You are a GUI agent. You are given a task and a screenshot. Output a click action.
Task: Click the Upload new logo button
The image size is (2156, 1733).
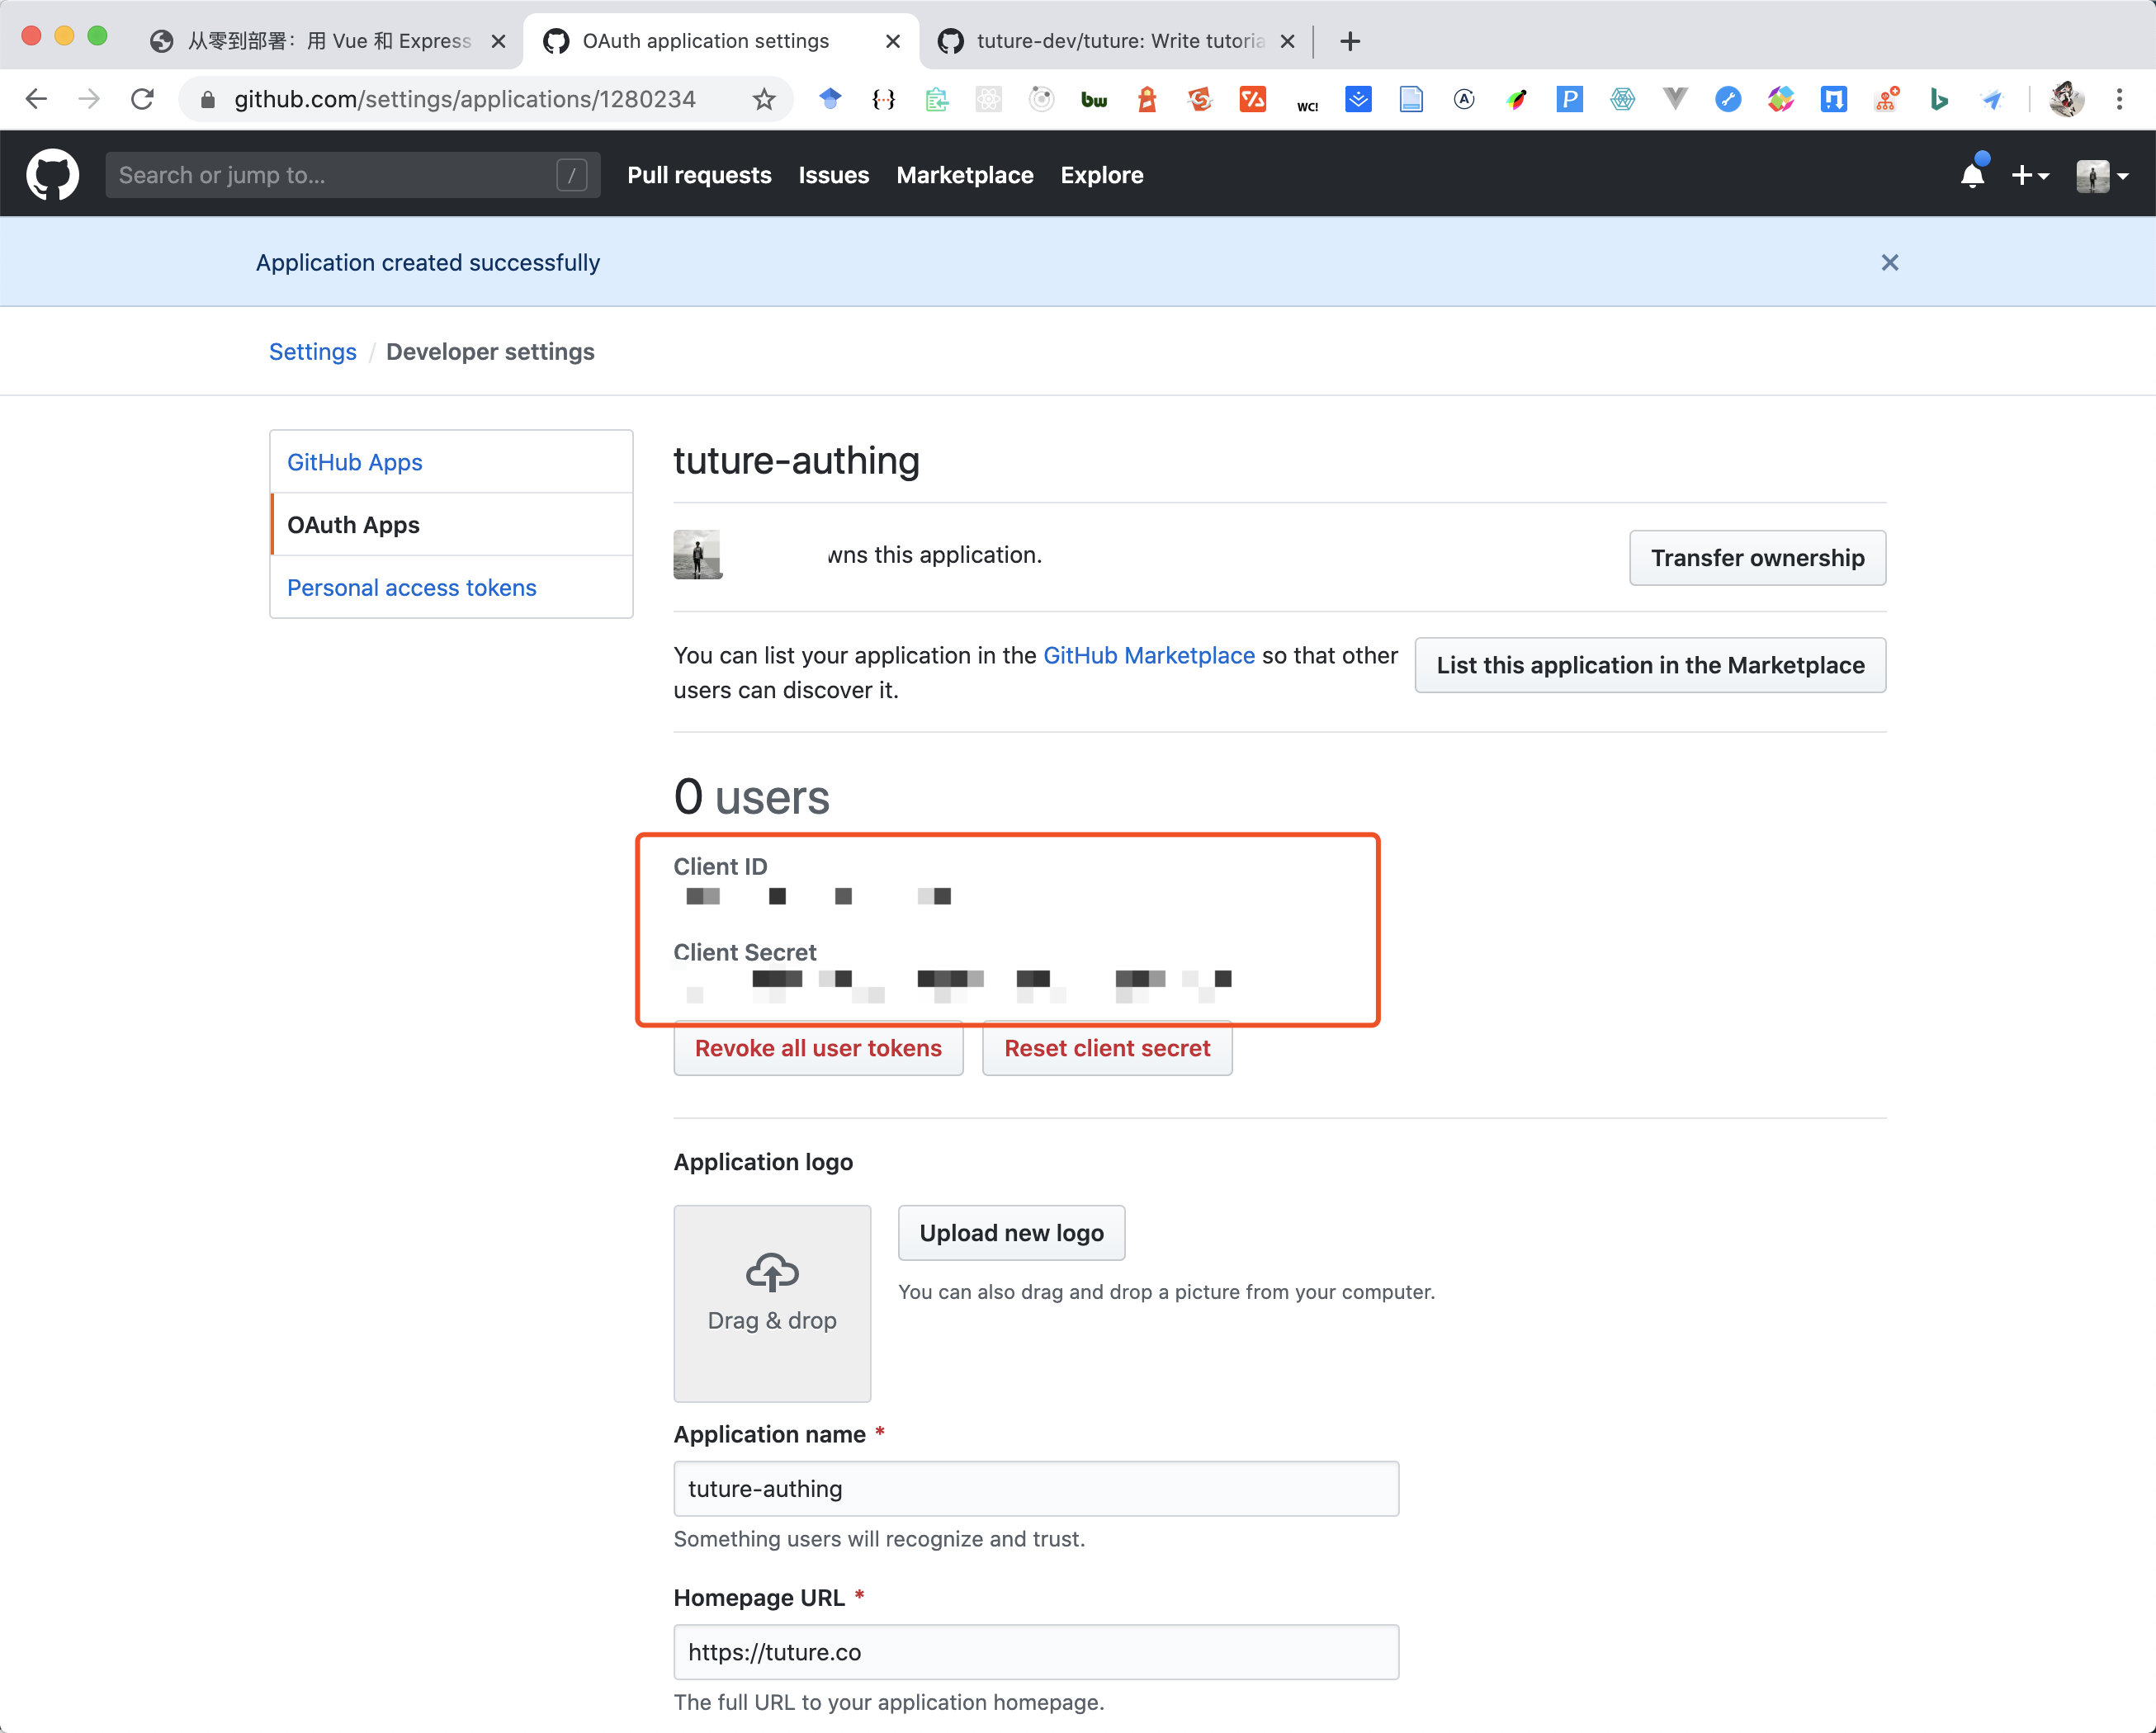(x=1011, y=1233)
